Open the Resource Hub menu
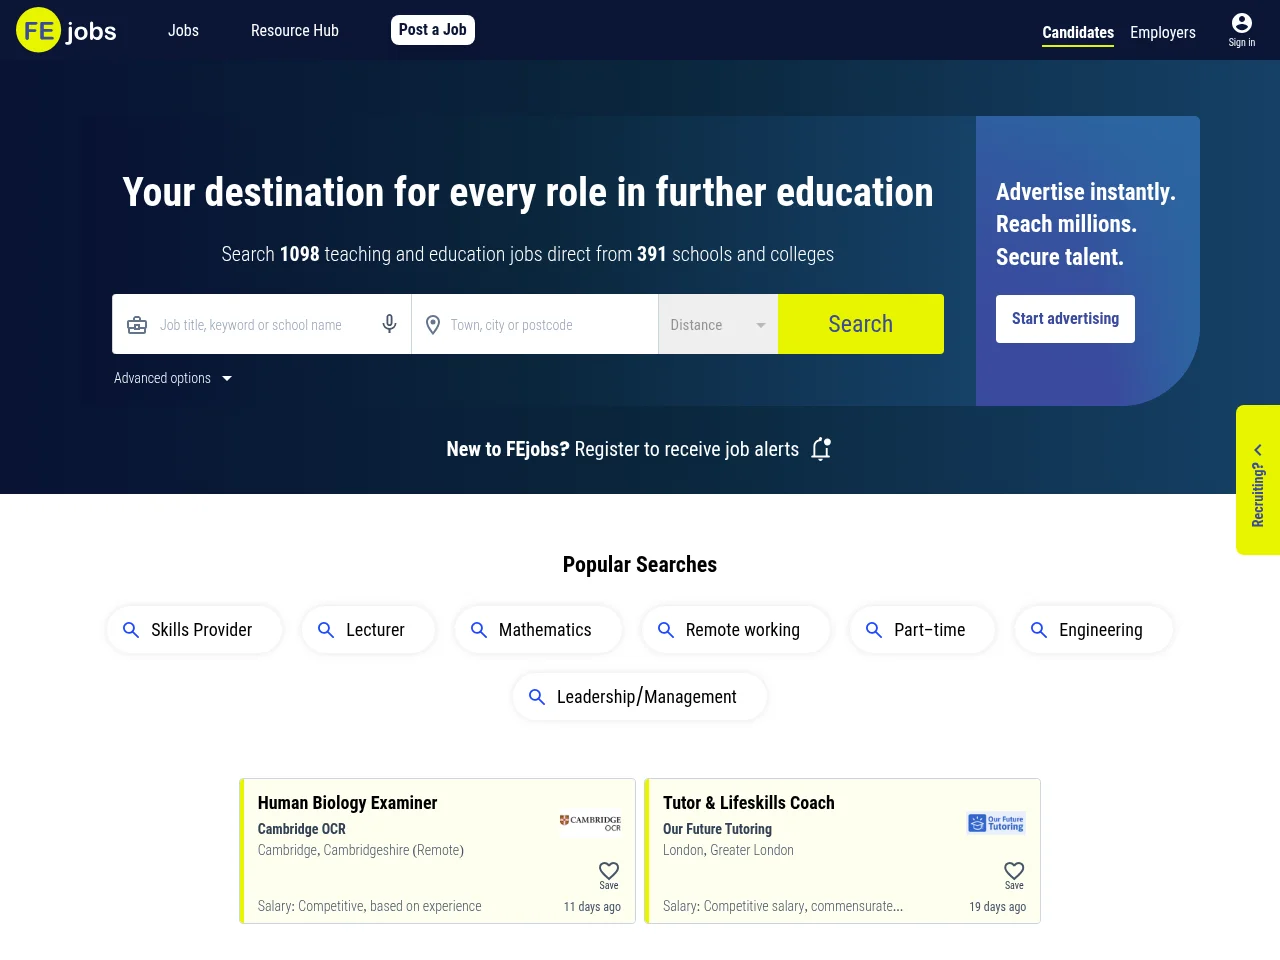 pyautogui.click(x=295, y=30)
